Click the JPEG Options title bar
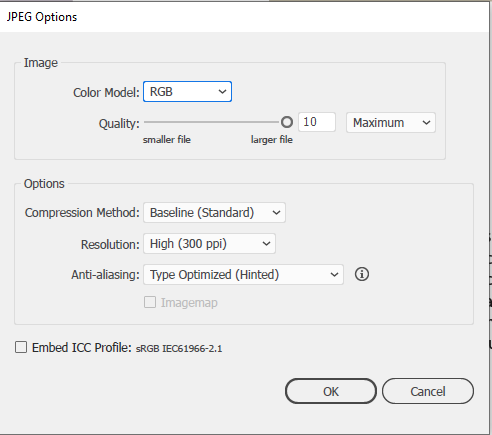The height and width of the screenshot is (435, 492). tap(244, 17)
